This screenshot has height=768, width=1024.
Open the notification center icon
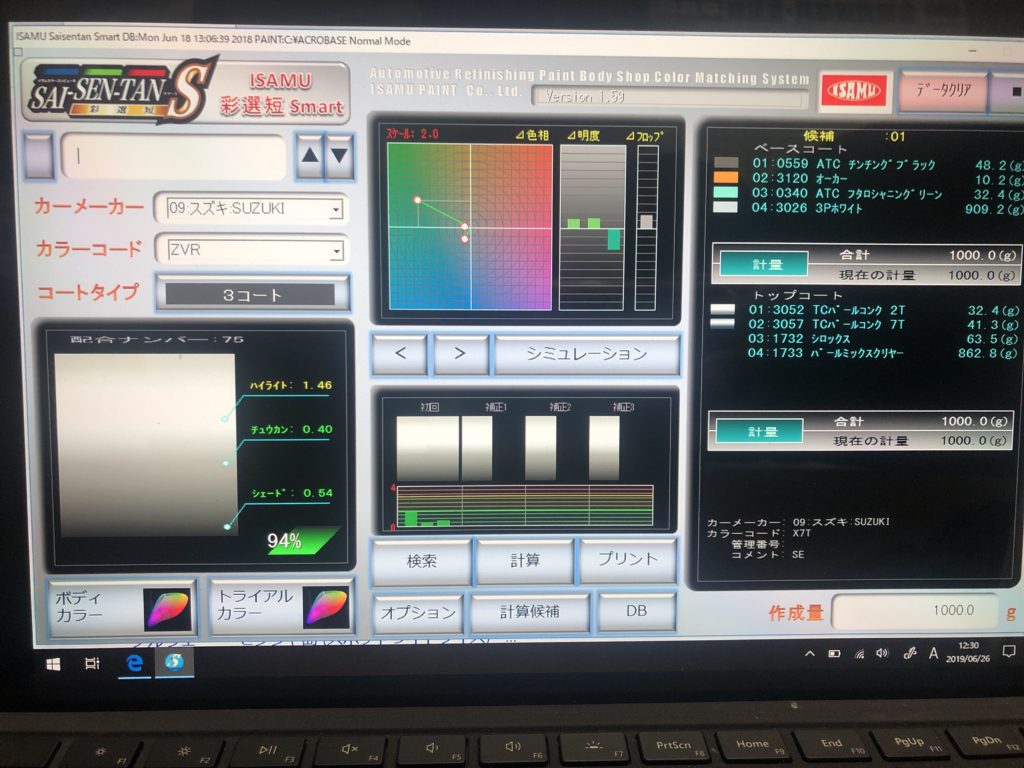pyautogui.click(x=1009, y=651)
